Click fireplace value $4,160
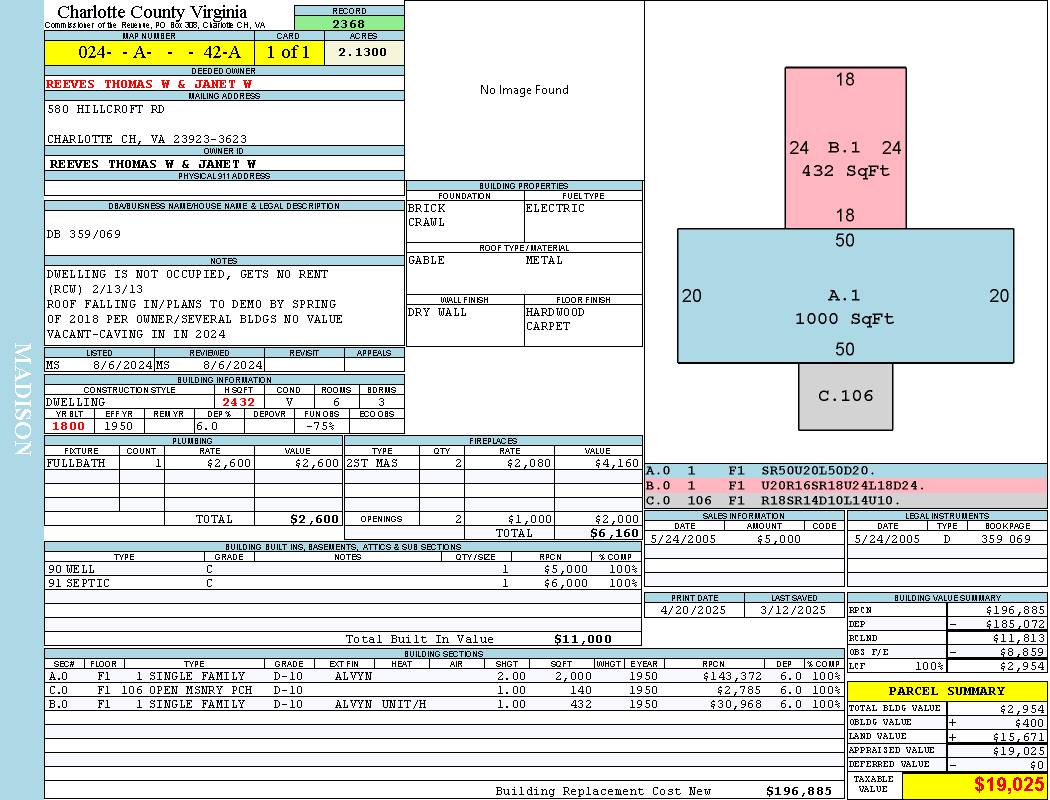 coord(617,463)
